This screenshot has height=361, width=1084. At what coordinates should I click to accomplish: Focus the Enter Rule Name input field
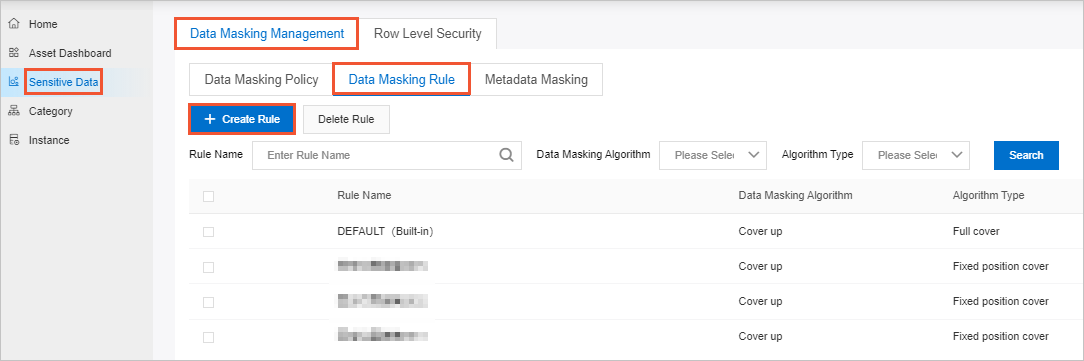click(x=387, y=155)
